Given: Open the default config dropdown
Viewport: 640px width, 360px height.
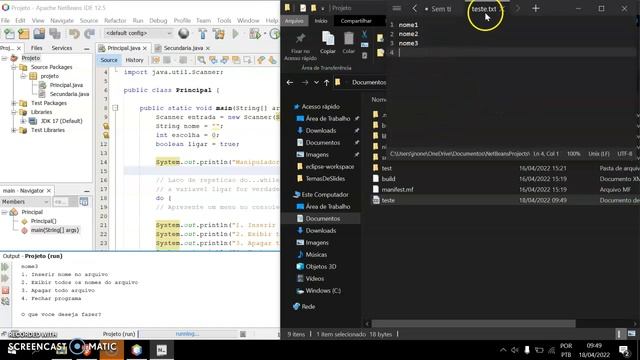Looking at the screenshot, I should tap(138, 33).
